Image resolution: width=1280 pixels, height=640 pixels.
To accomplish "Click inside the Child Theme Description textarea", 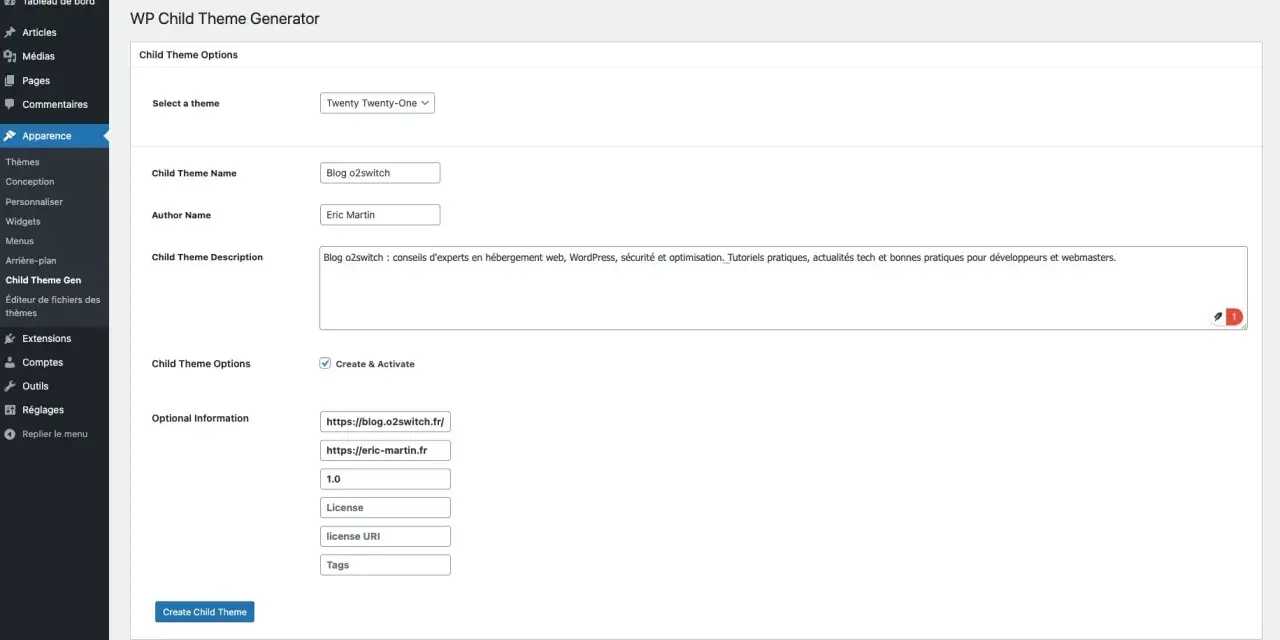I will point(783,288).
